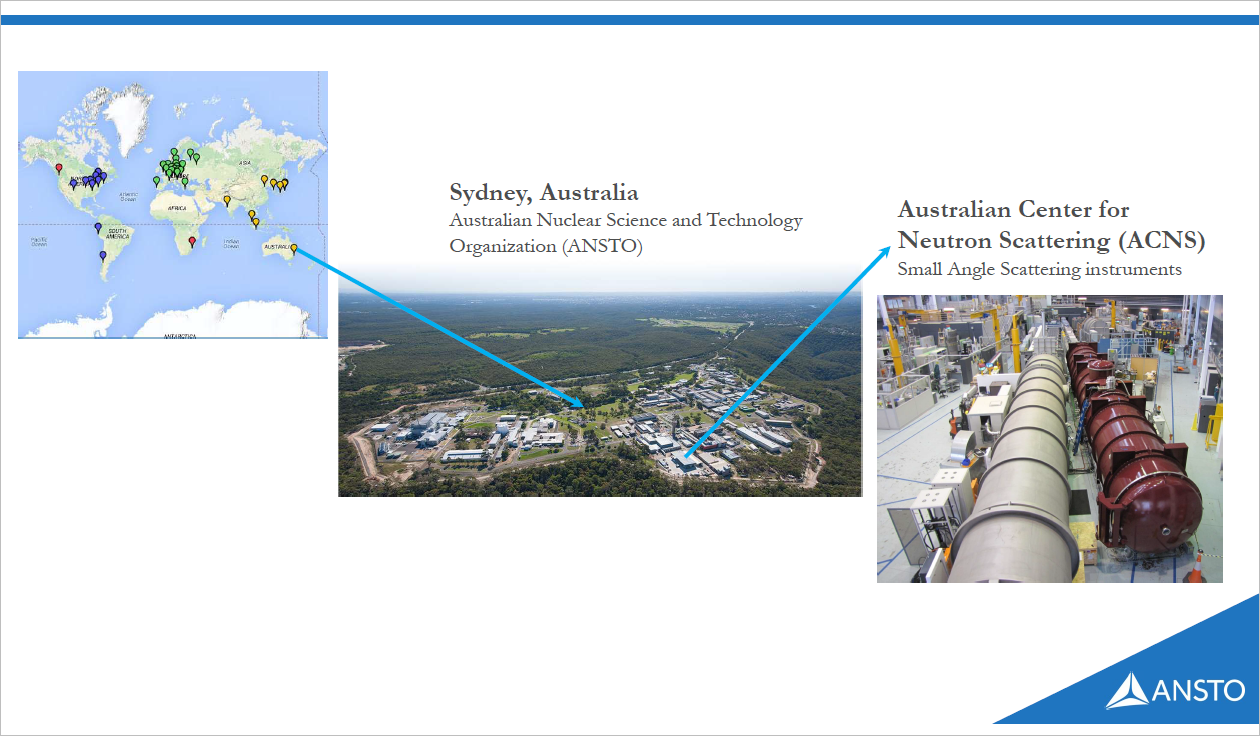The image size is (1260, 736).
Task: Select the yellow map pin over India
Action: pyautogui.click(x=229, y=201)
